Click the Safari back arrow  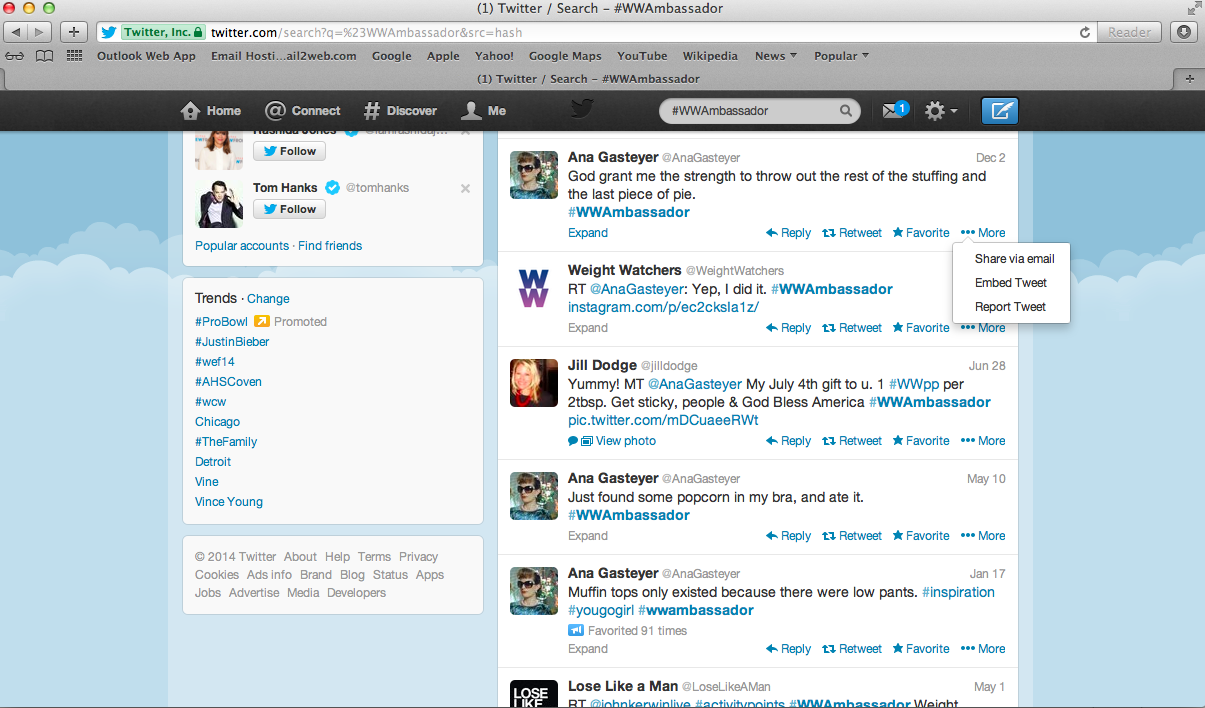point(17,32)
